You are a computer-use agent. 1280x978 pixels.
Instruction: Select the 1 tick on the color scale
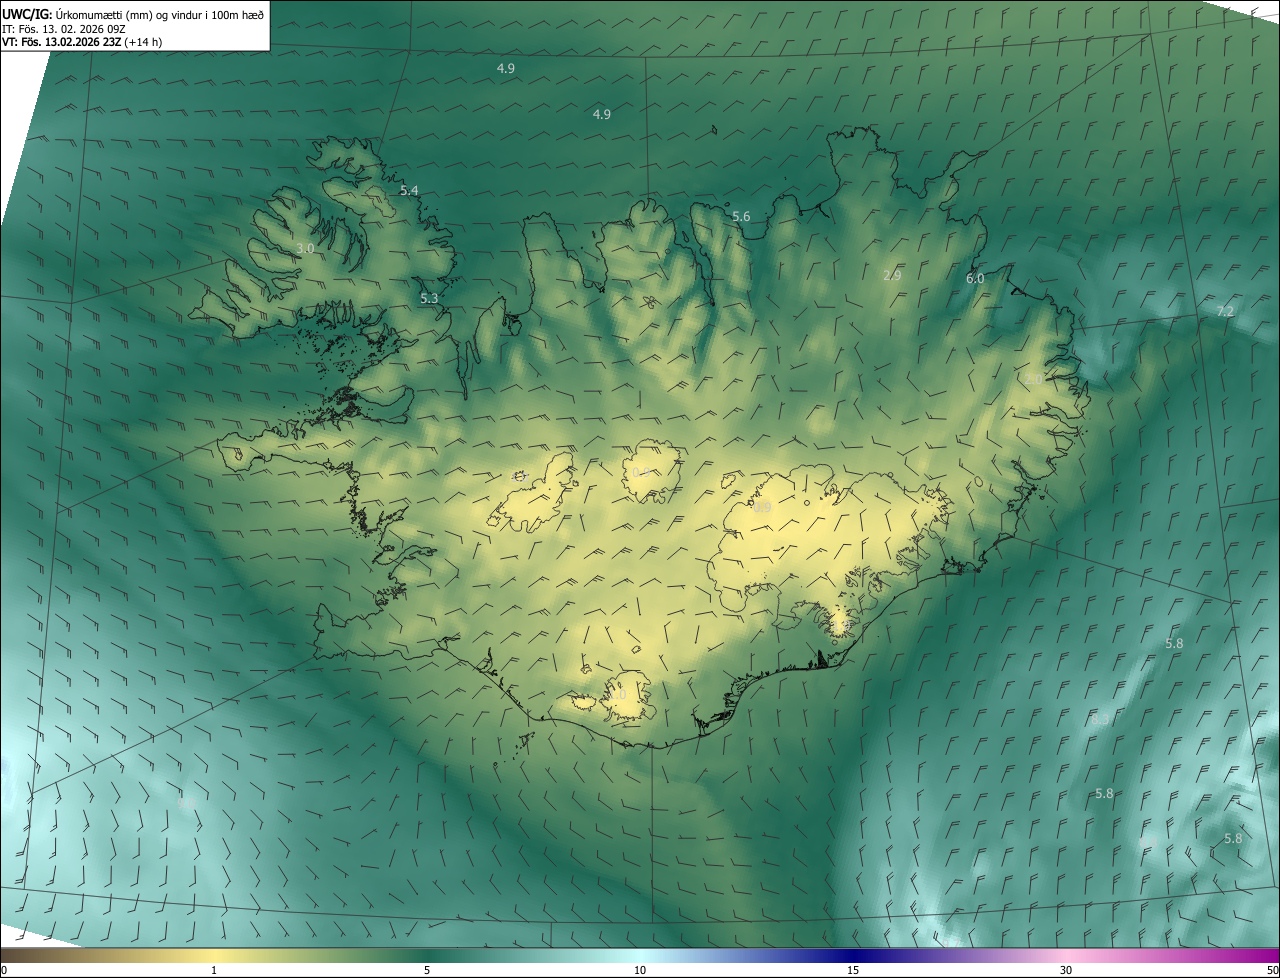(x=214, y=970)
